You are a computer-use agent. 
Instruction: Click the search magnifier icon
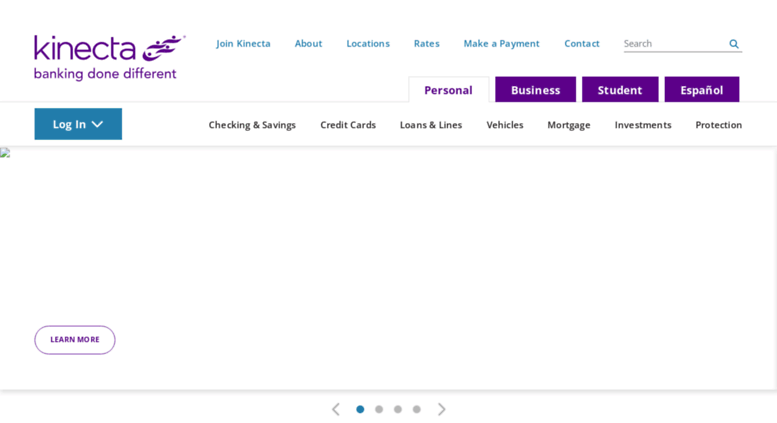coord(734,44)
